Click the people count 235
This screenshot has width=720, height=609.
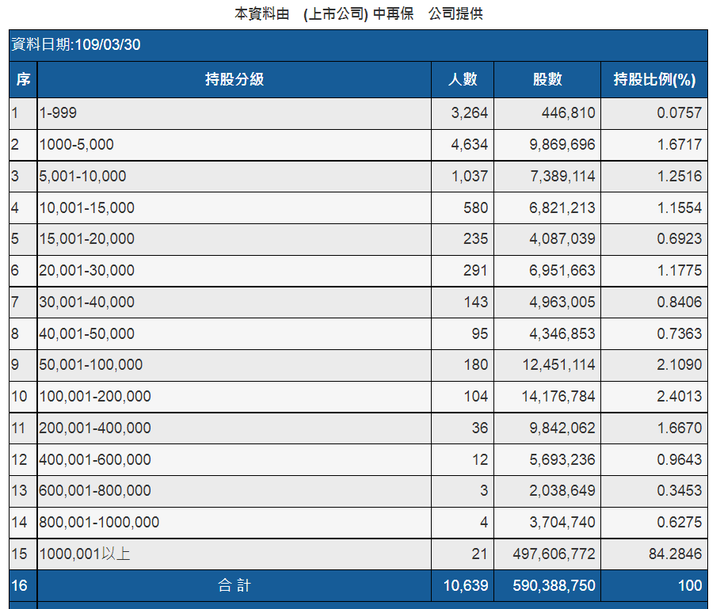pos(476,239)
